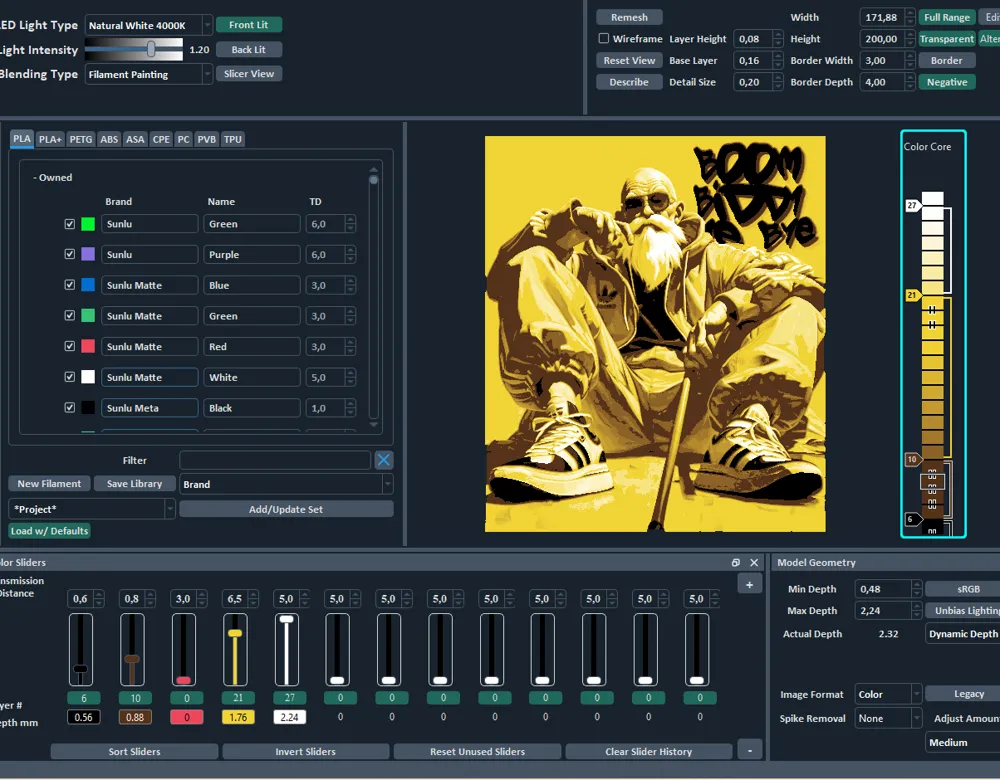Click the Slicer View button
Image resolution: width=1000 pixels, height=780 pixels.
pos(249,73)
